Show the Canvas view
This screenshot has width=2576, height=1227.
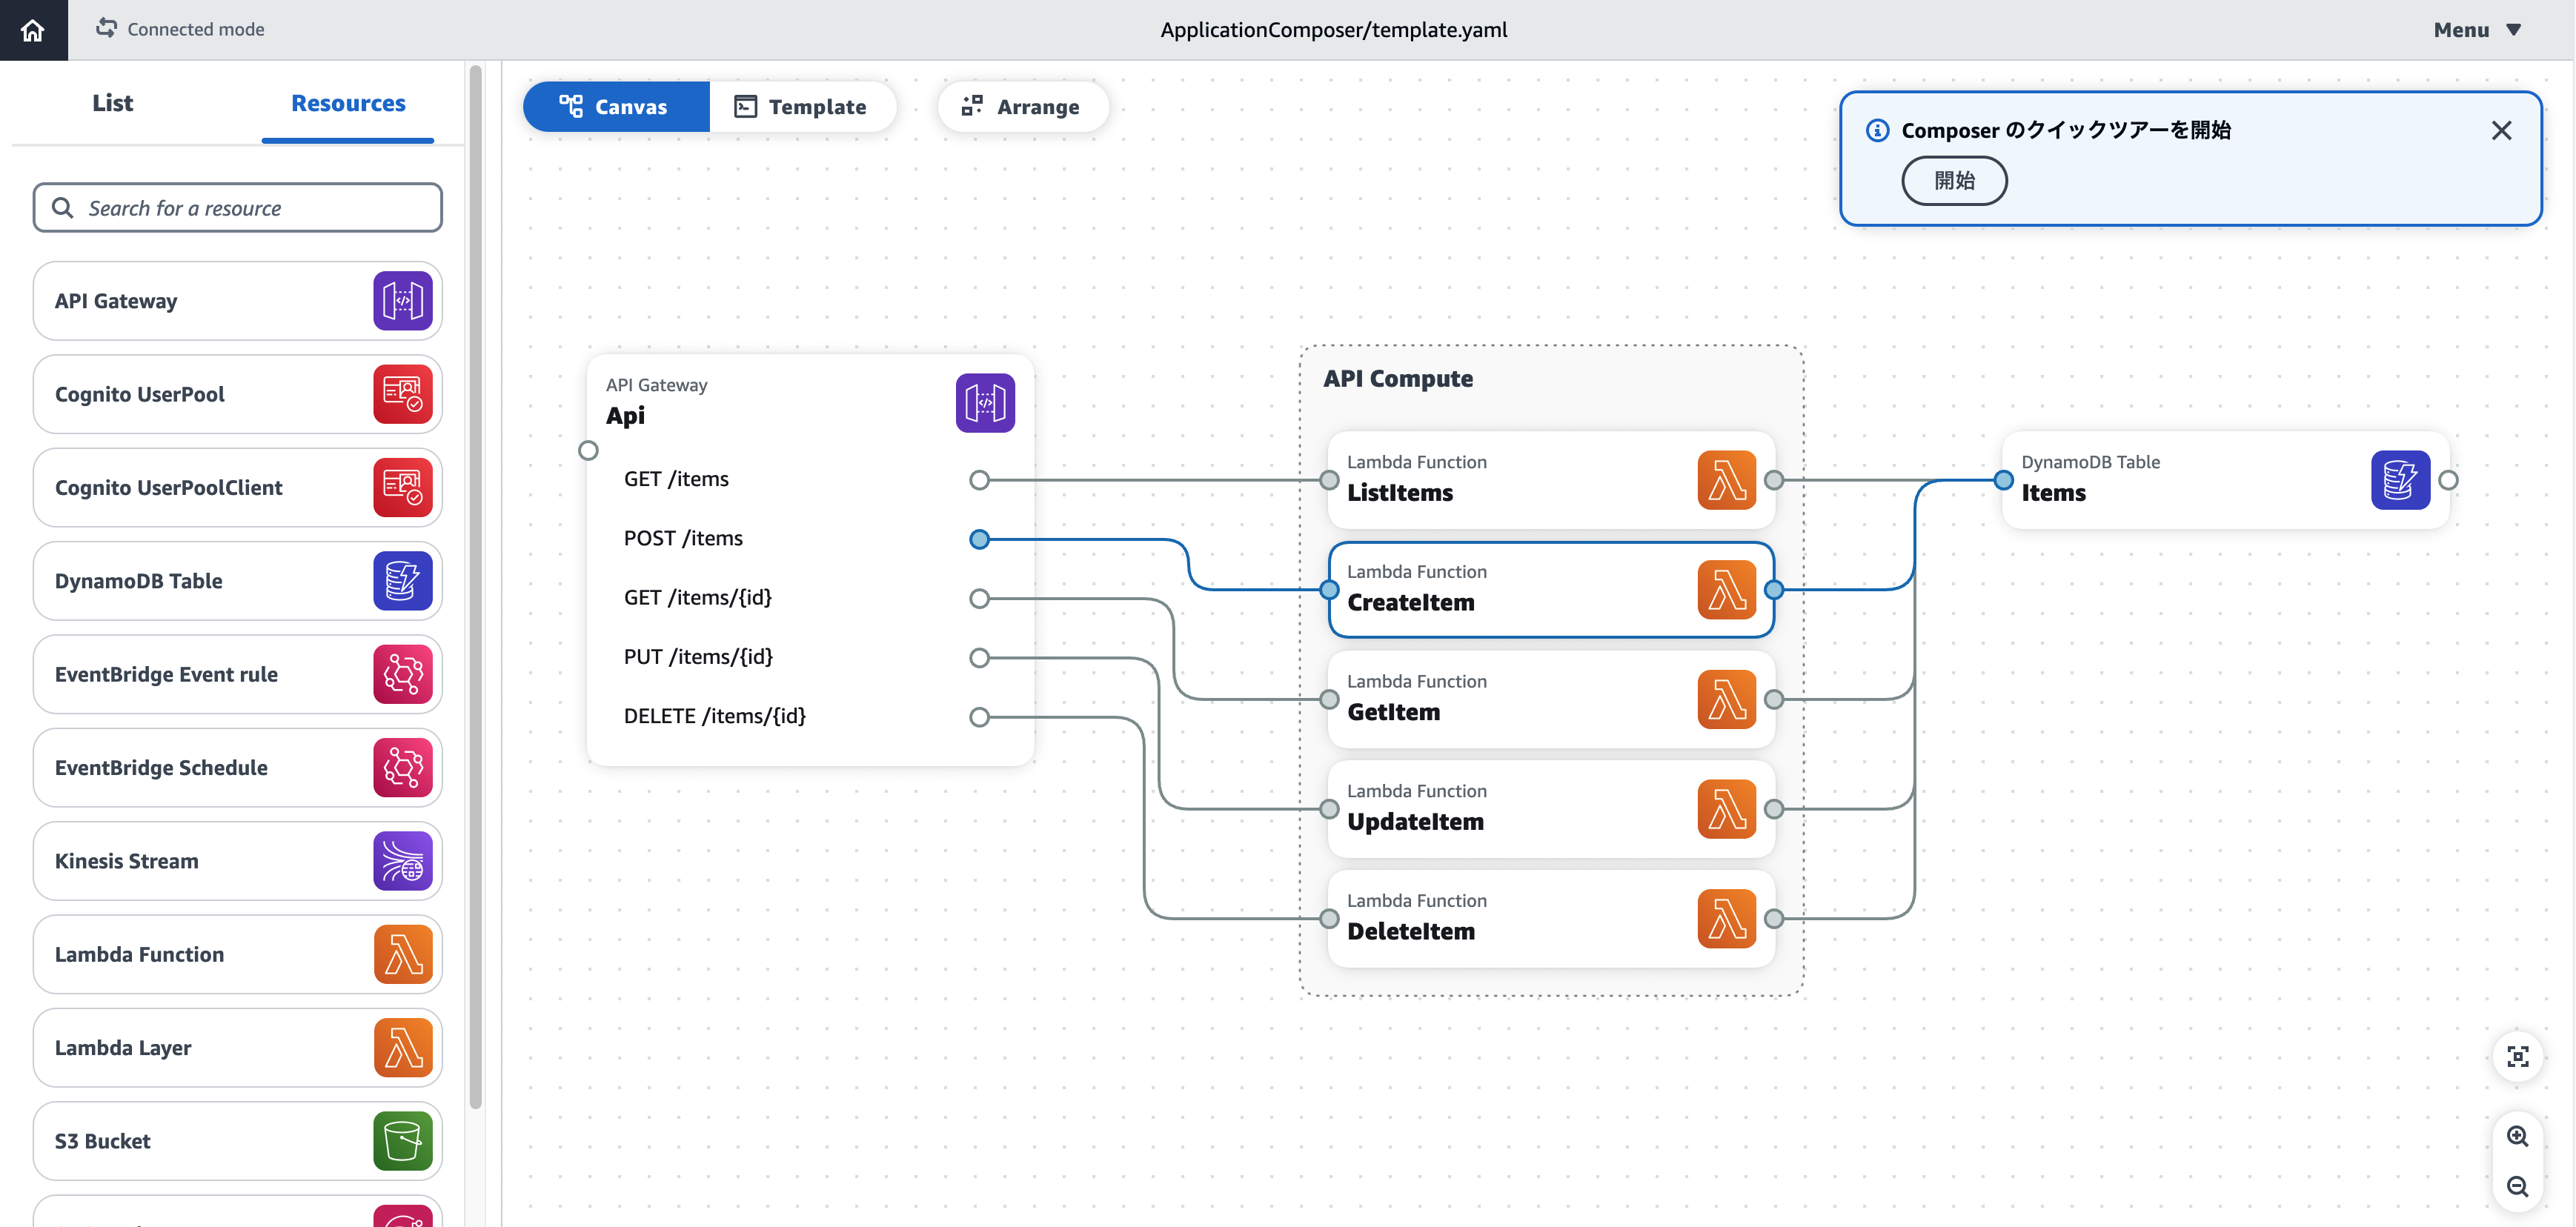pos(616,107)
